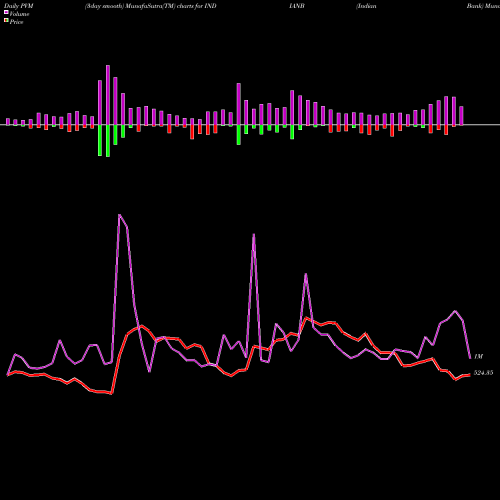This screenshot has width=500, height=500.
Task: Click '(3day smooth) MunafaSutra(TM) charts for IND' text
Action: 150,6
